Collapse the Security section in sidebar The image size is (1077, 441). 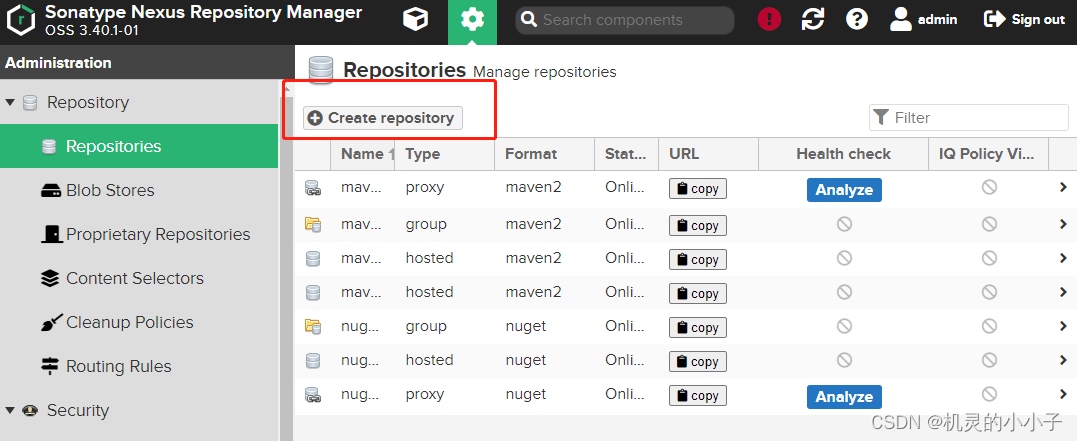coord(10,410)
